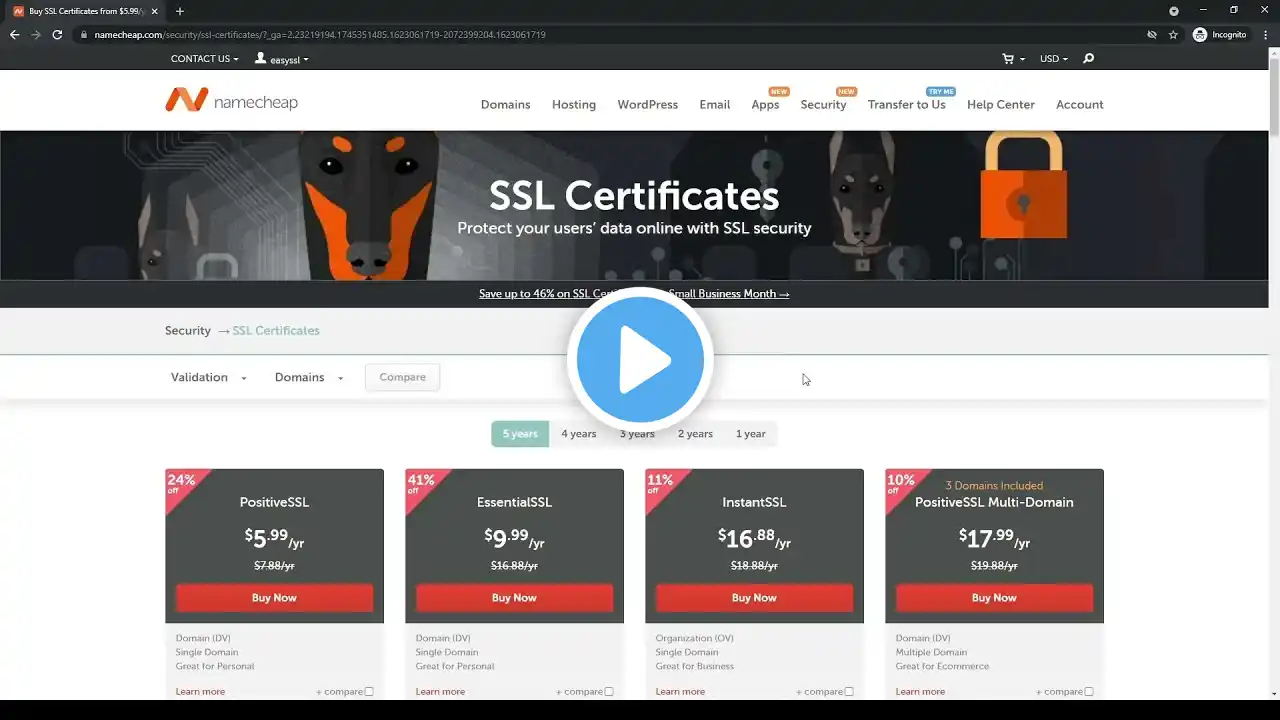Click the Security breadcrumb link
1280x720 pixels.
point(188,330)
